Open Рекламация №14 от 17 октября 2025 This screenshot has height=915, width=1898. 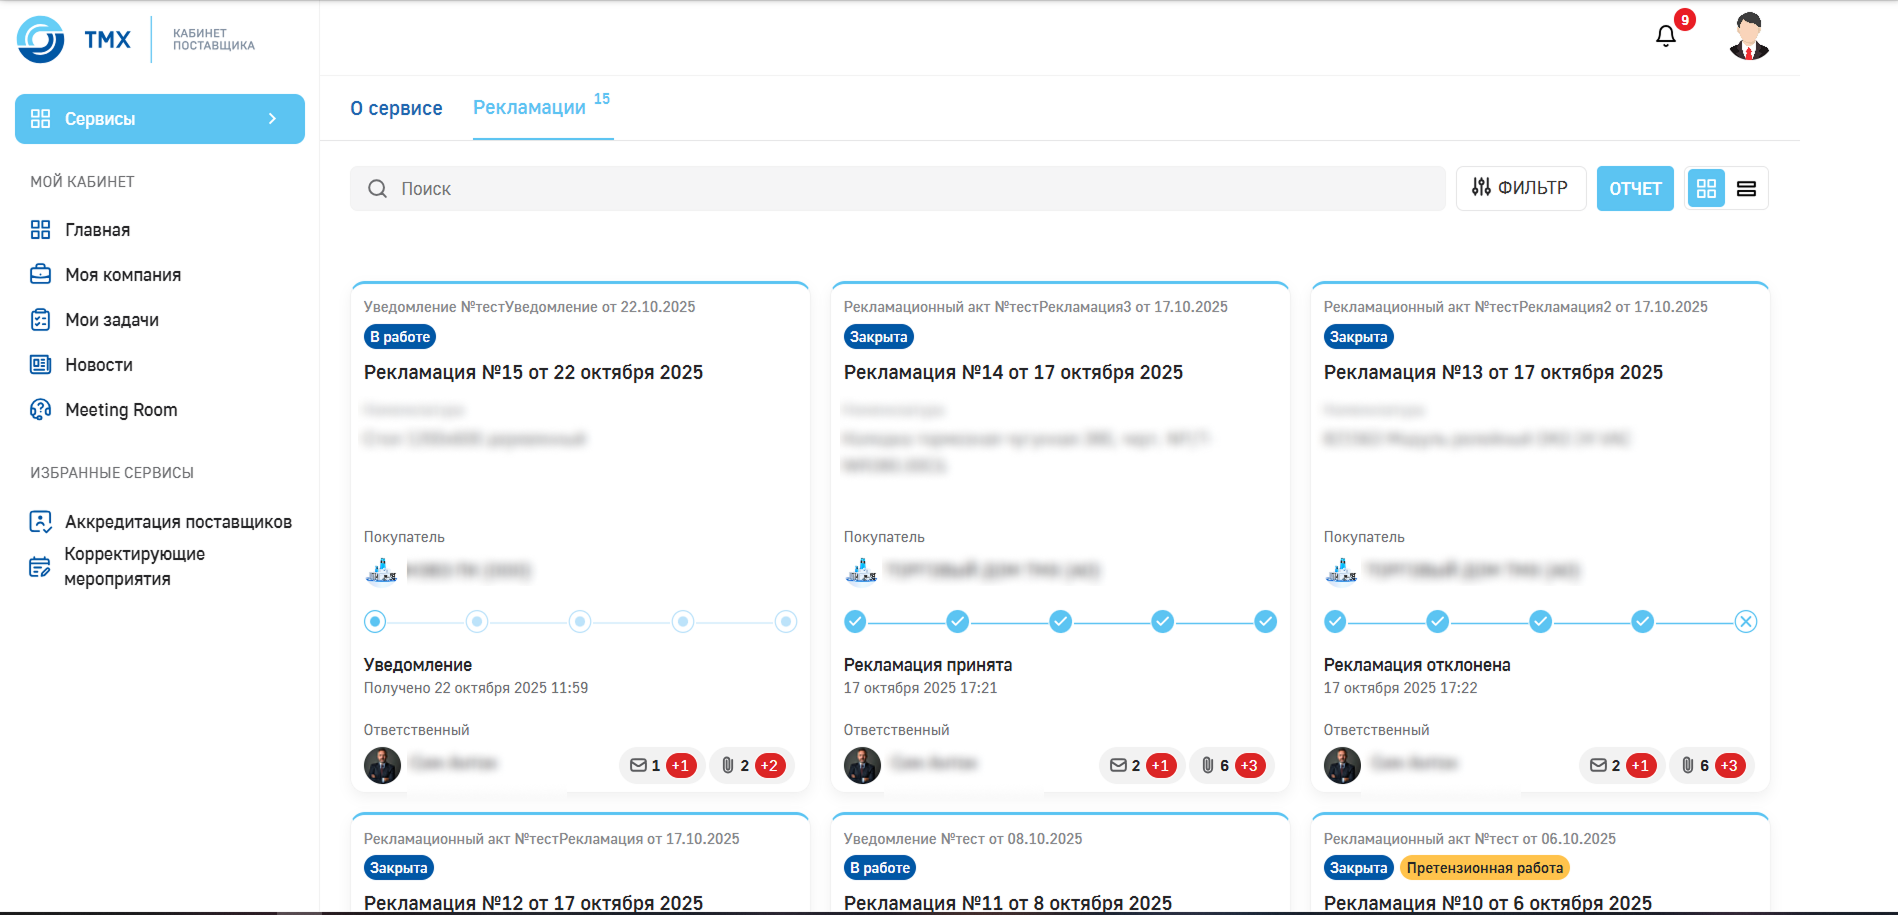point(1013,372)
